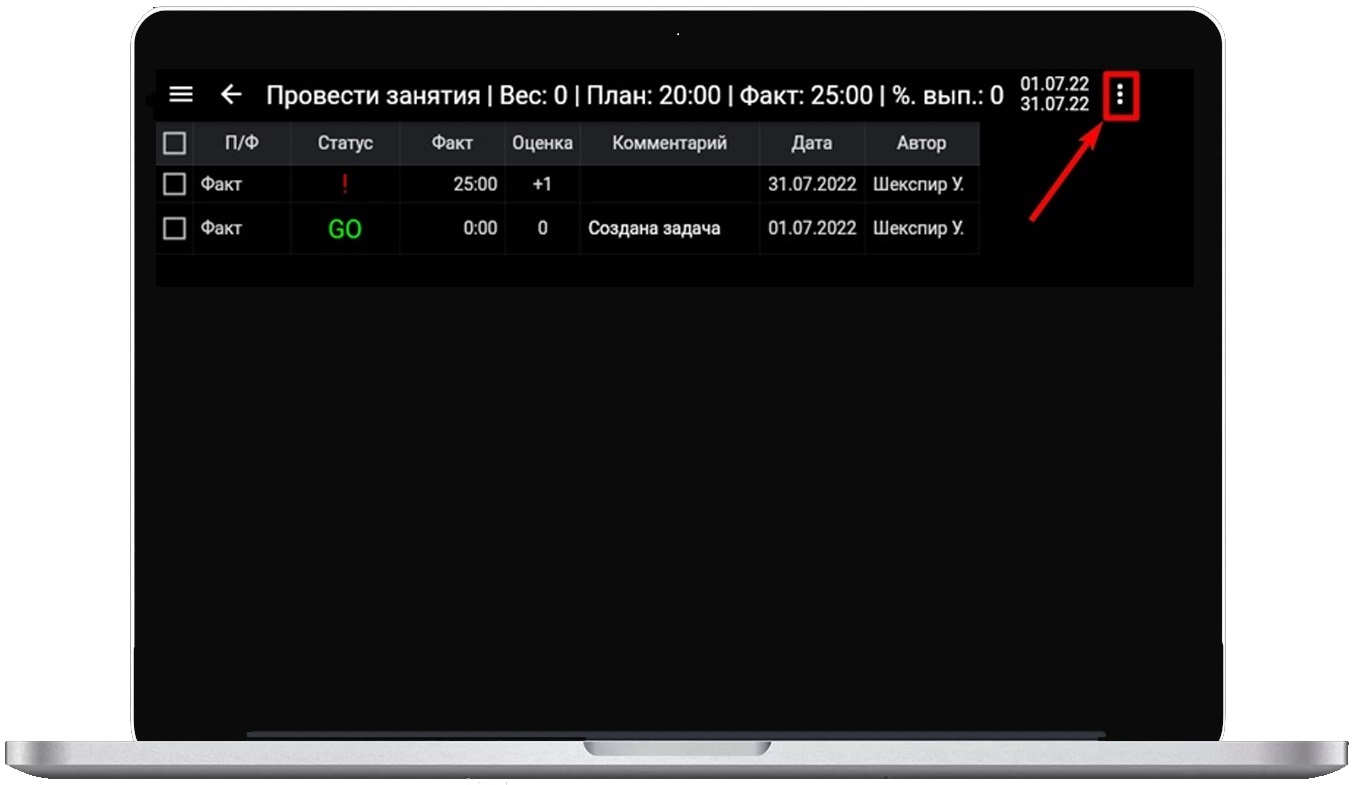Click the Провести занятия task title
Viewport: 1352px width, 785px height.
click(372, 96)
